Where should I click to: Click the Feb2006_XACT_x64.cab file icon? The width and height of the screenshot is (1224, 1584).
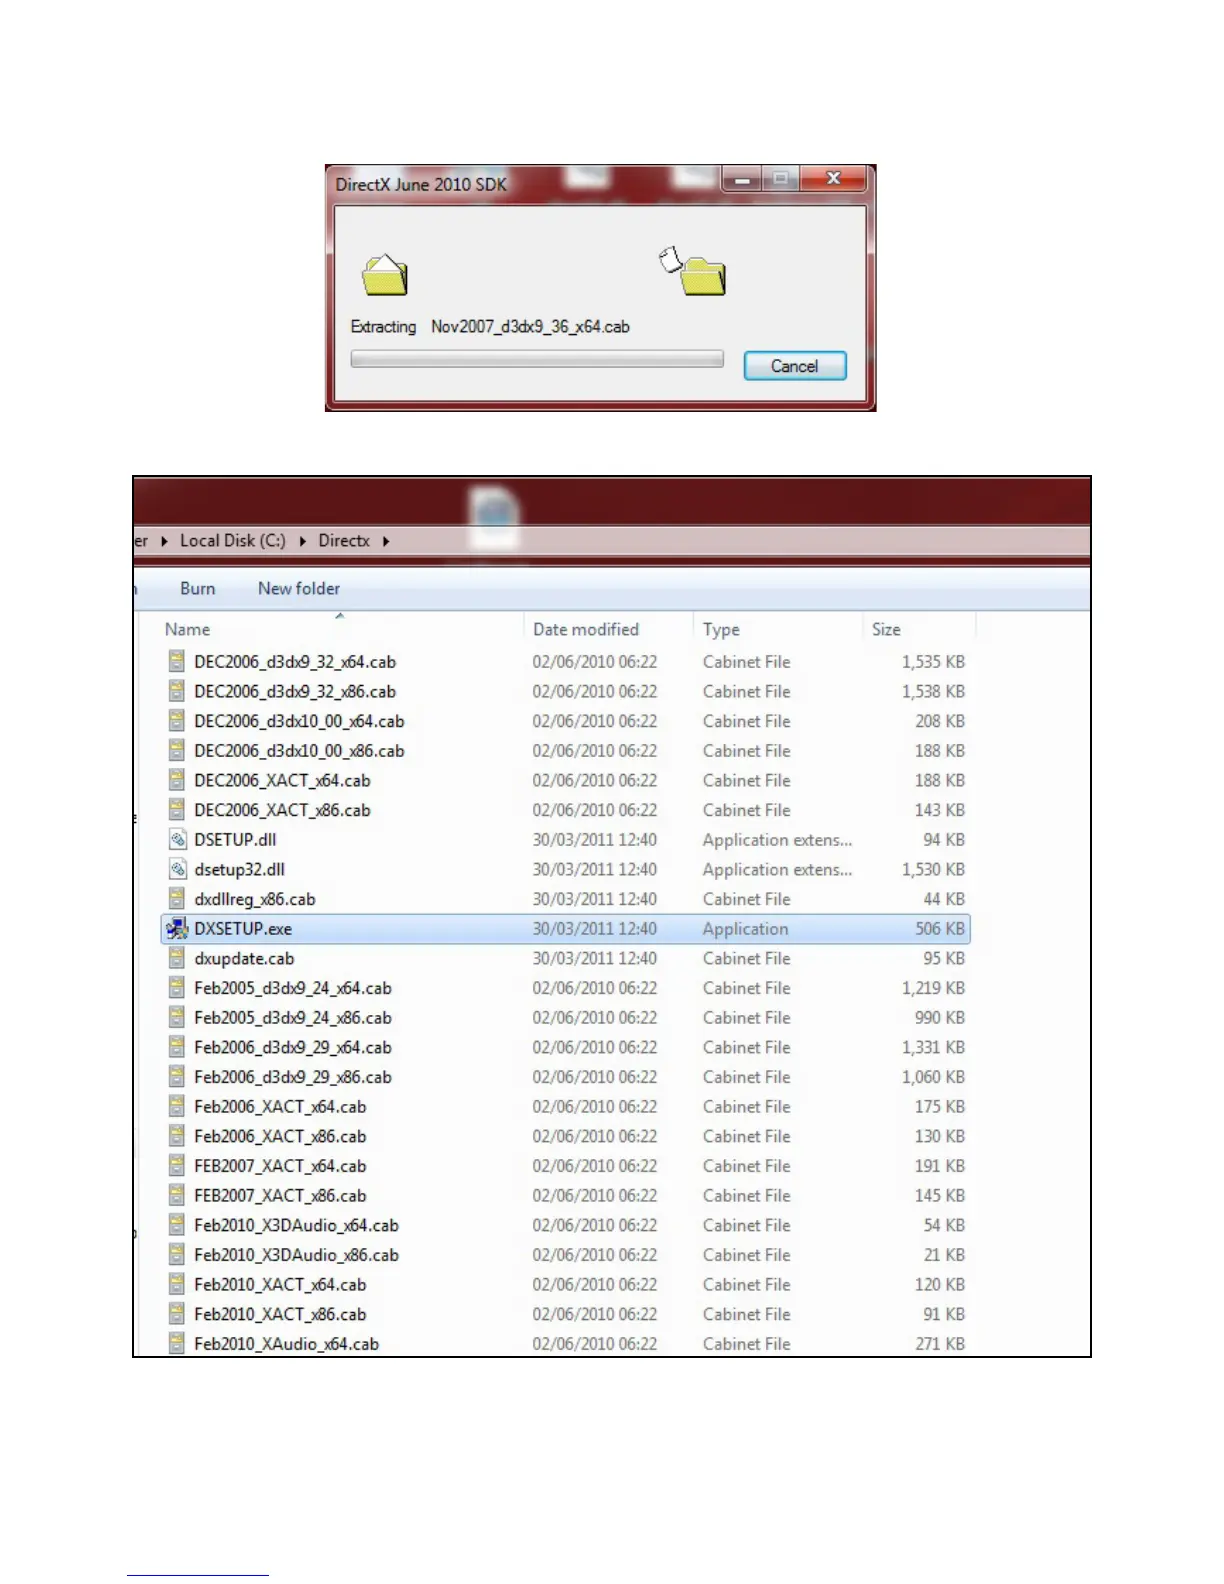coord(177,1106)
